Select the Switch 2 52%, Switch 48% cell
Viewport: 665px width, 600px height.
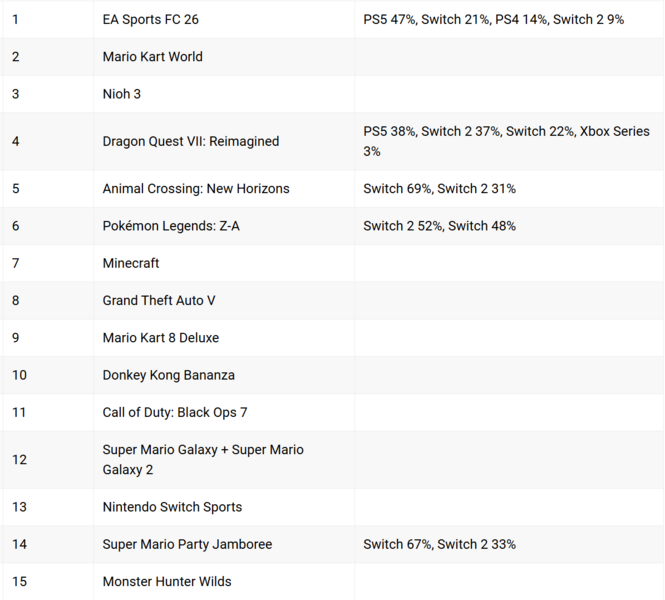coord(439,226)
